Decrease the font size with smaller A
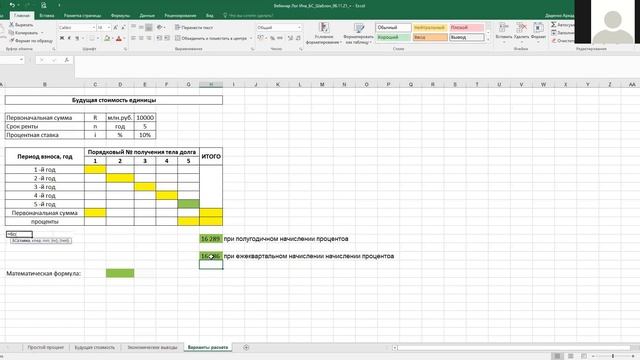This screenshot has width=640, height=360. pos(123,27)
